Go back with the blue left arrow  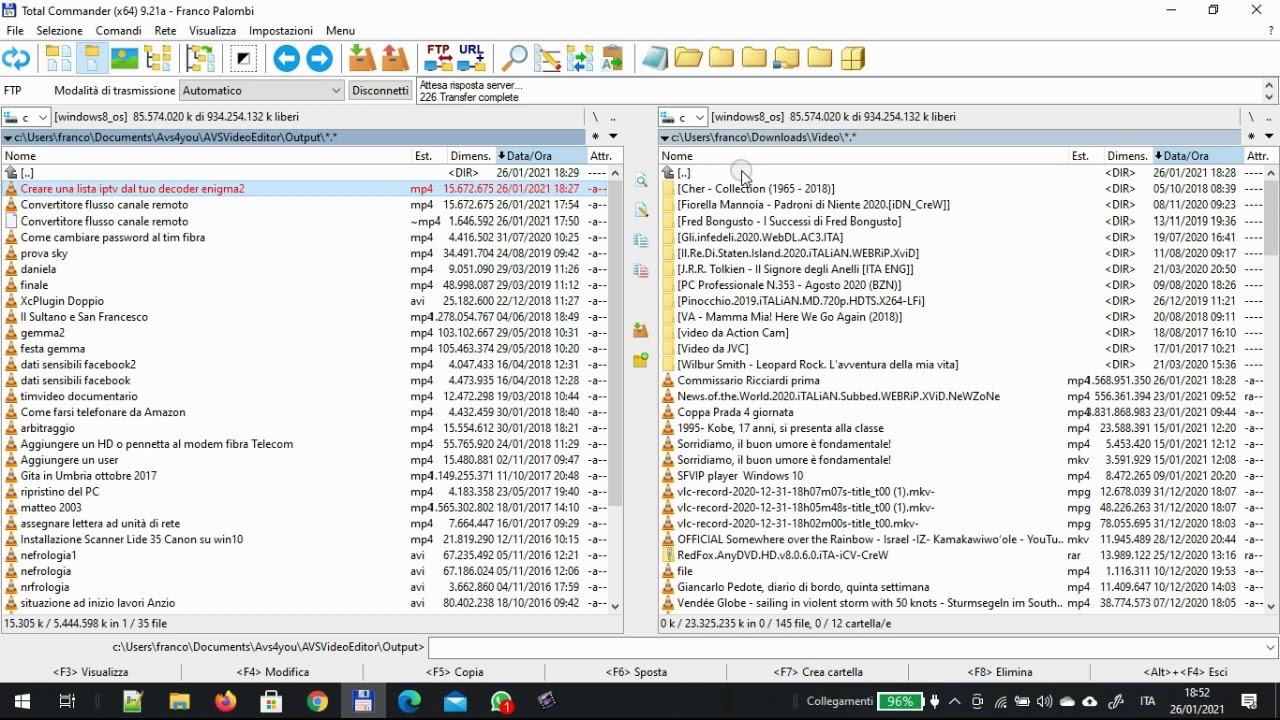pos(286,59)
